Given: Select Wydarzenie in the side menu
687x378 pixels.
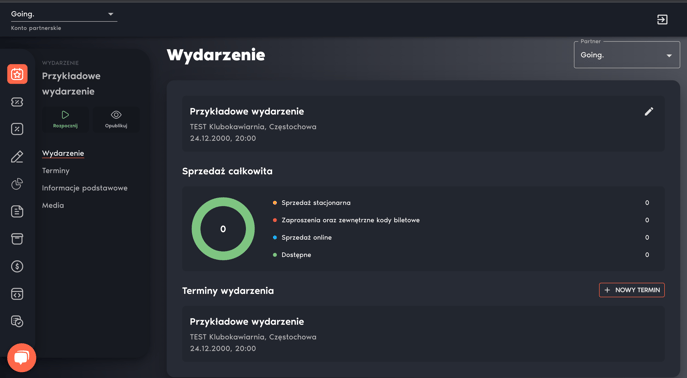Looking at the screenshot, I should click(x=63, y=153).
